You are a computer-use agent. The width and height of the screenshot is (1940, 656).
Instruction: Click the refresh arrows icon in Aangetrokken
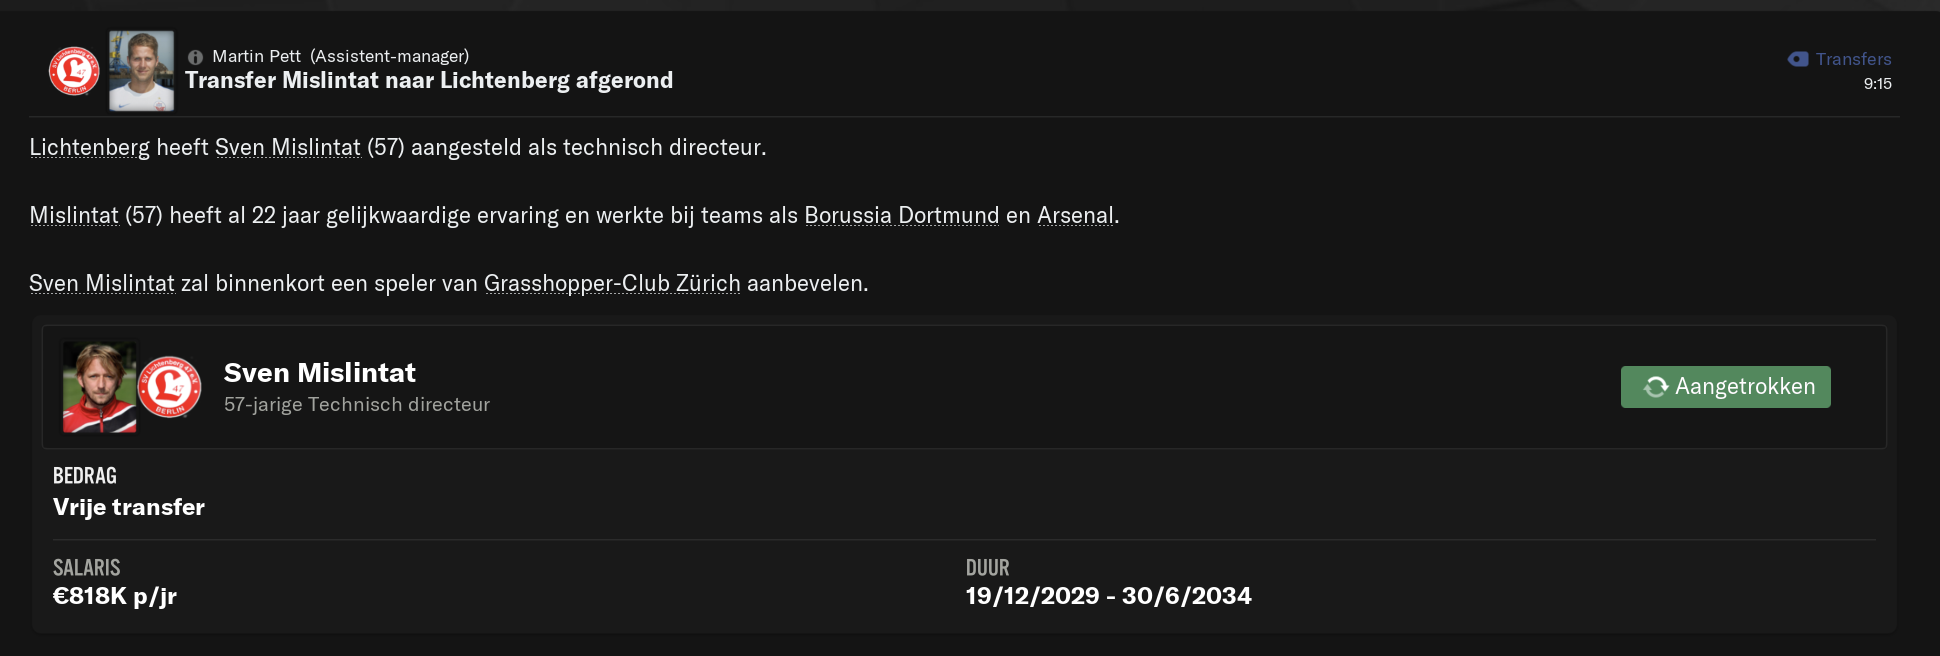[x=1655, y=387]
